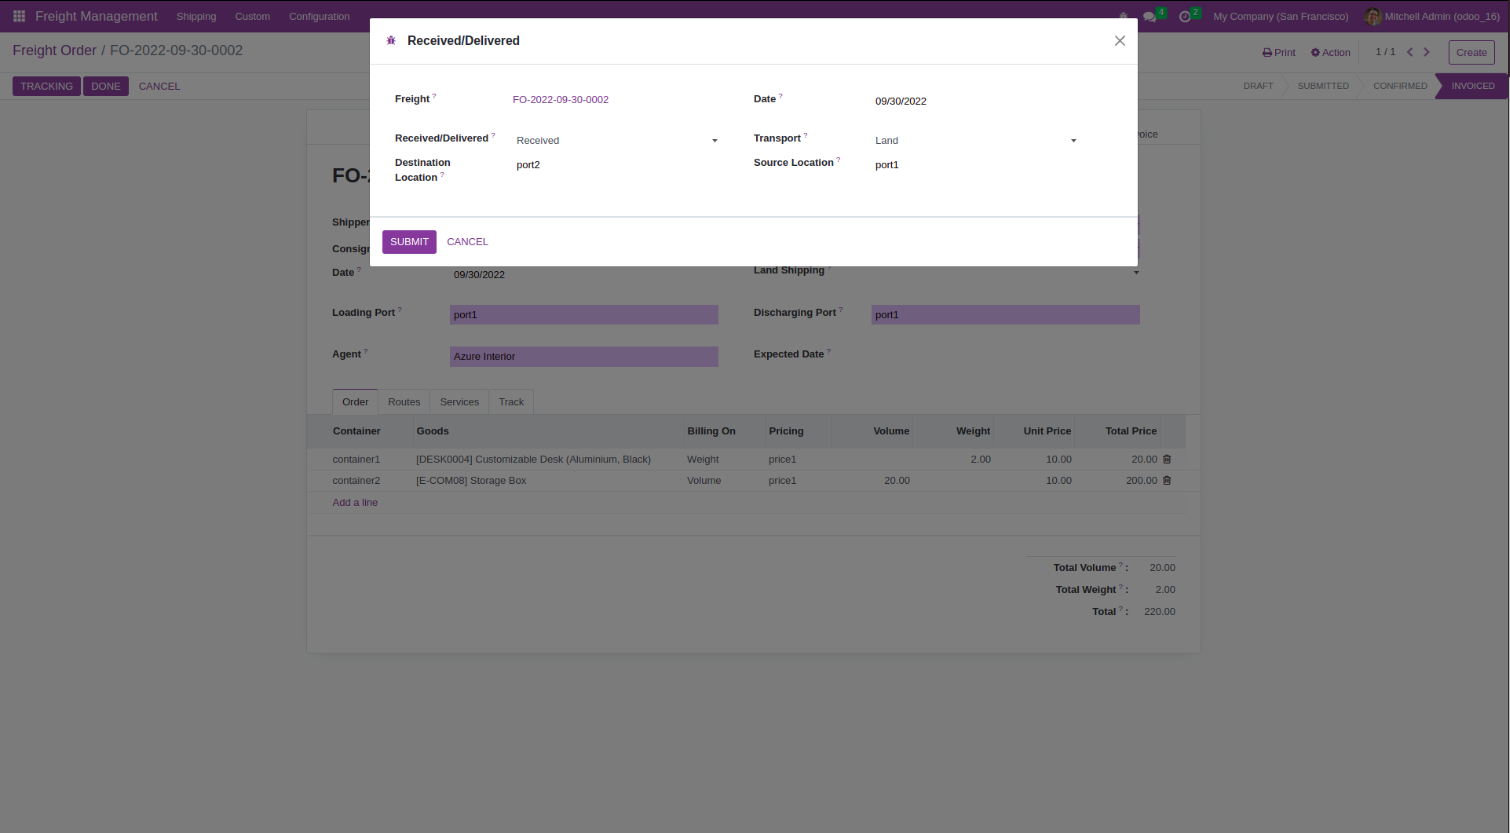1510x833 pixels.
Task: Click the Weight column header
Action: click(x=973, y=431)
